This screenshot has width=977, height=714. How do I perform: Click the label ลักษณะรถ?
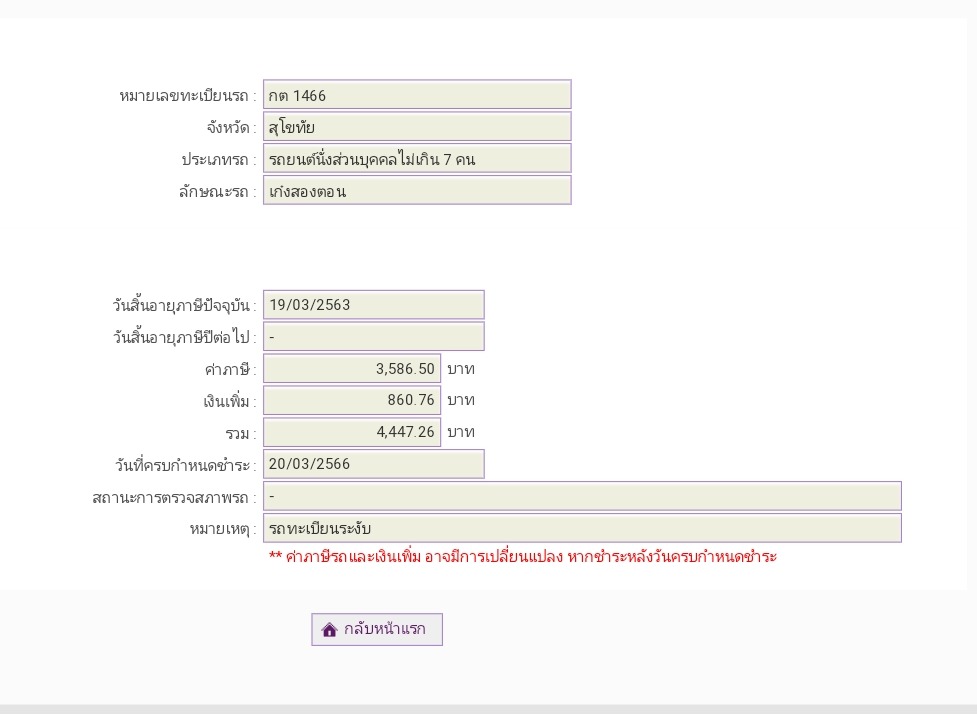coord(217,191)
